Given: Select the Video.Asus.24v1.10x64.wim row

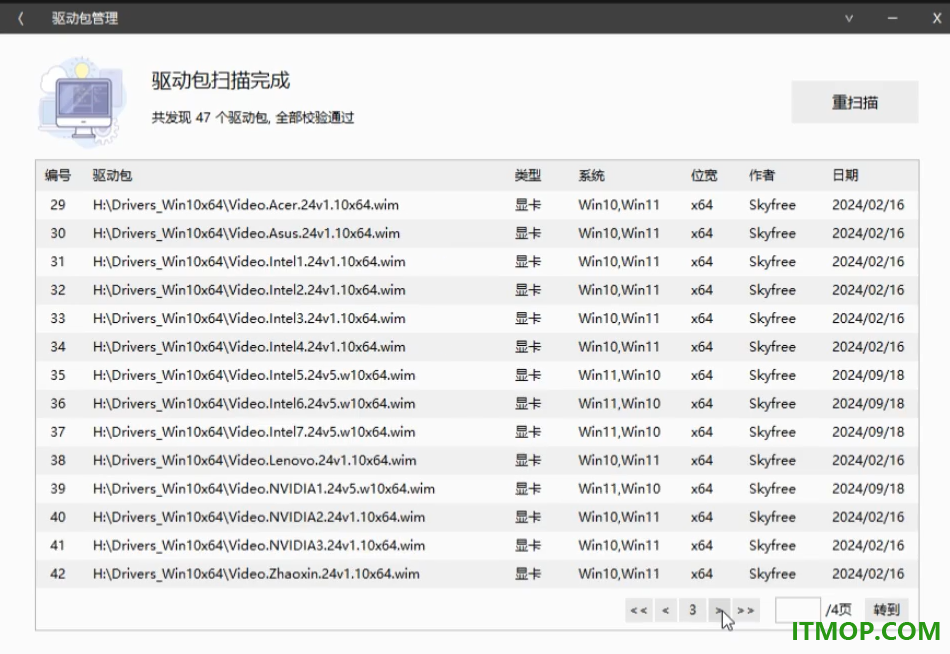Looking at the screenshot, I should [x=477, y=233].
